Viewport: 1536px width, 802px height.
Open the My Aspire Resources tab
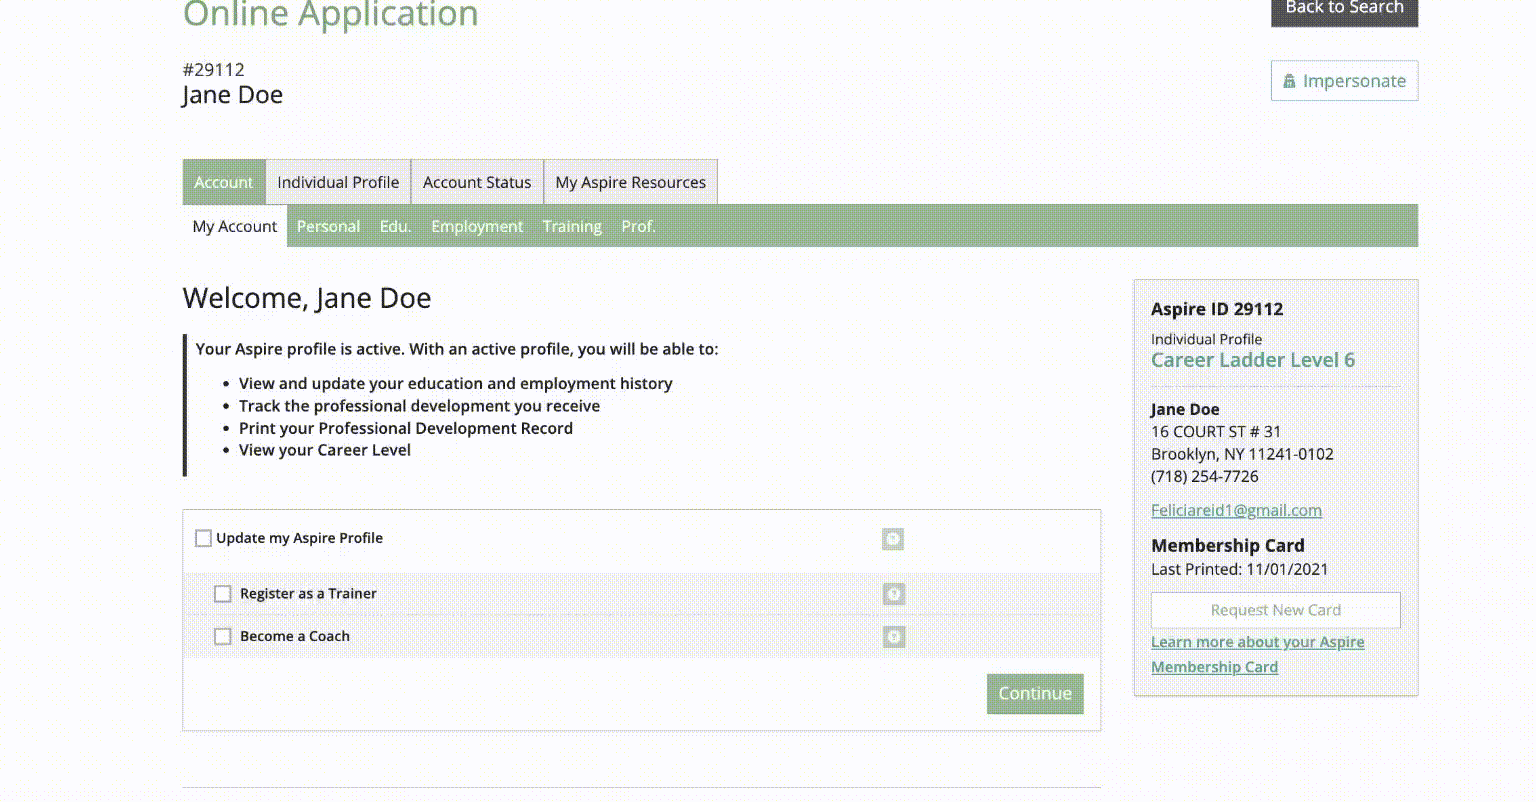click(630, 182)
